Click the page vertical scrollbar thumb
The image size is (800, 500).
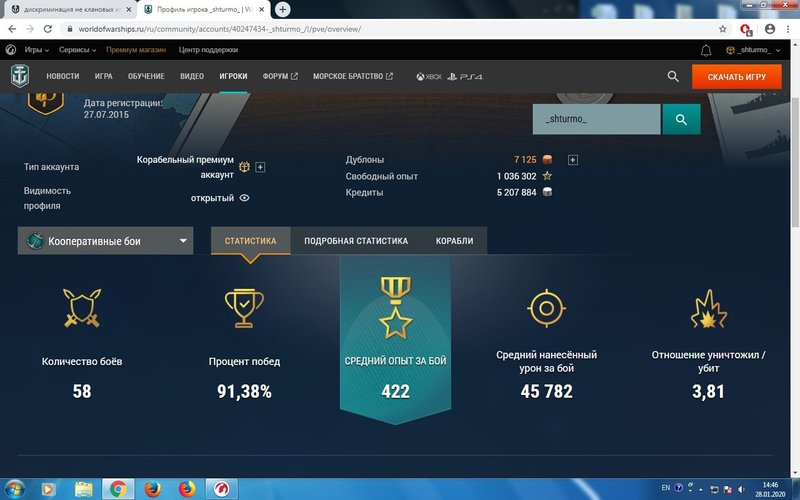click(x=795, y=161)
